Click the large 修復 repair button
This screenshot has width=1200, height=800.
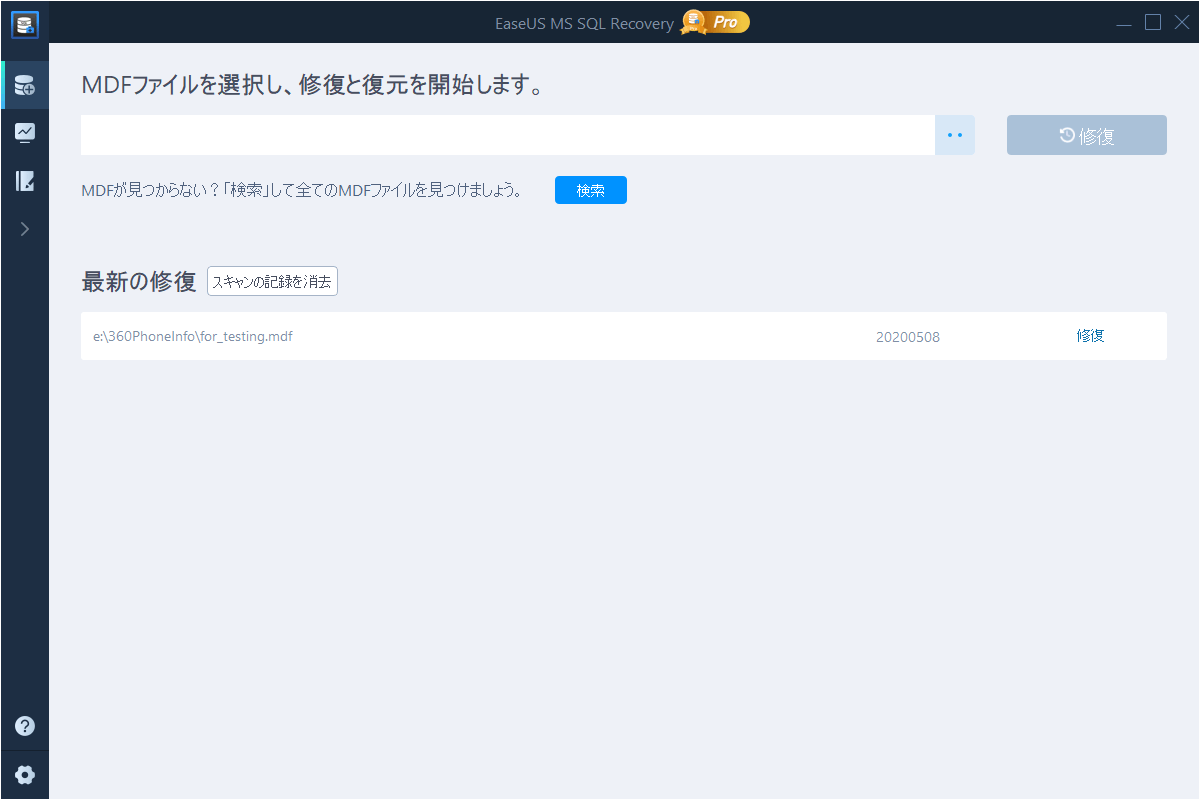(1087, 135)
